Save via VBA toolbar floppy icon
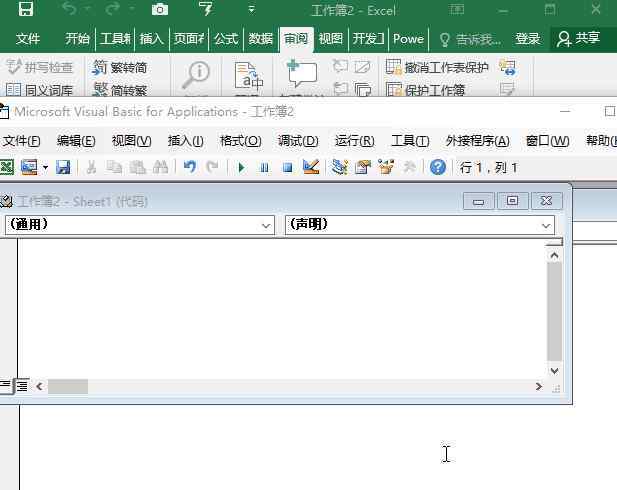This screenshot has width=617, height=490. (x=63, y=168)
